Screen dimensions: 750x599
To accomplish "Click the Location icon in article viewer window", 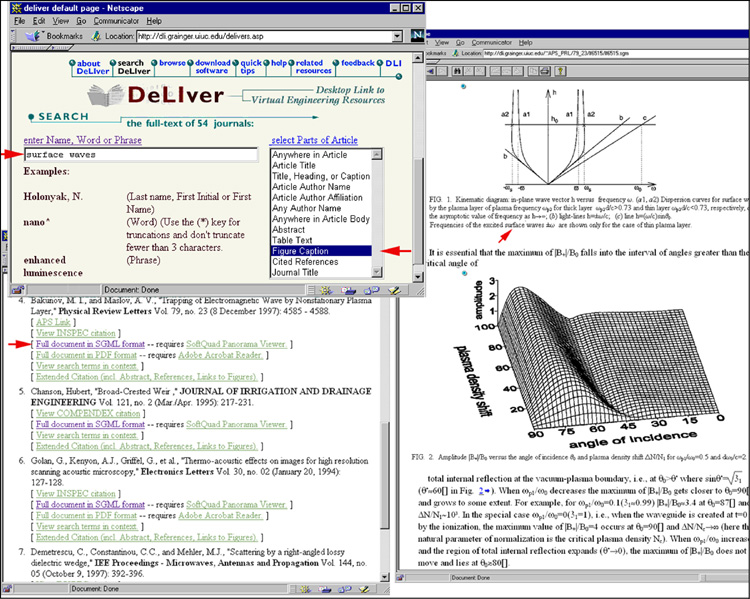I will (456, 53).
